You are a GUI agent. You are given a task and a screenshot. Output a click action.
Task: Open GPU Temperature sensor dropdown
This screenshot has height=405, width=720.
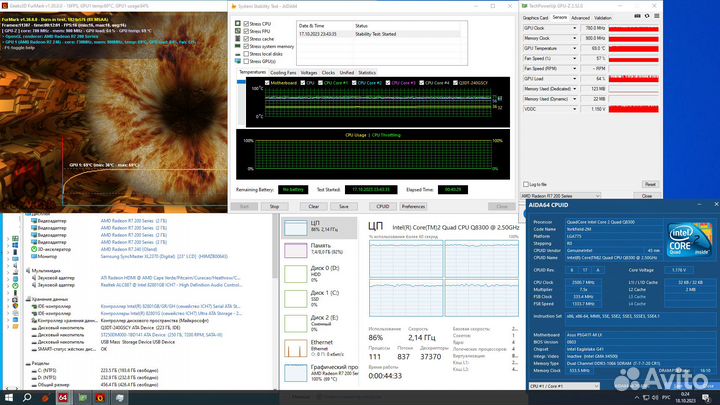click(x=574, y=48)
